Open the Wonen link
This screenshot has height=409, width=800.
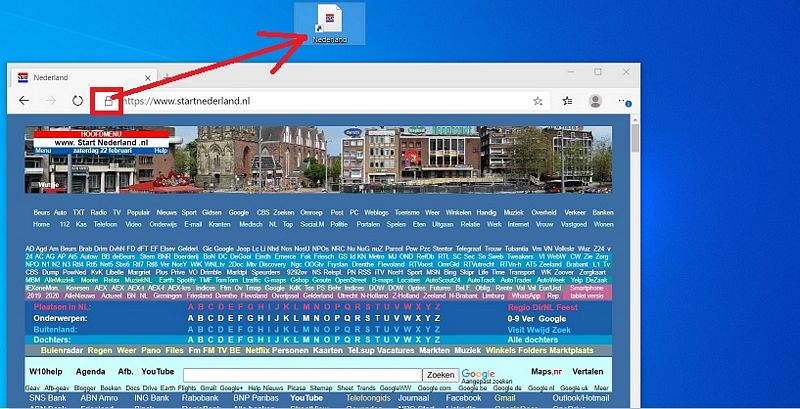coord(604,224)
